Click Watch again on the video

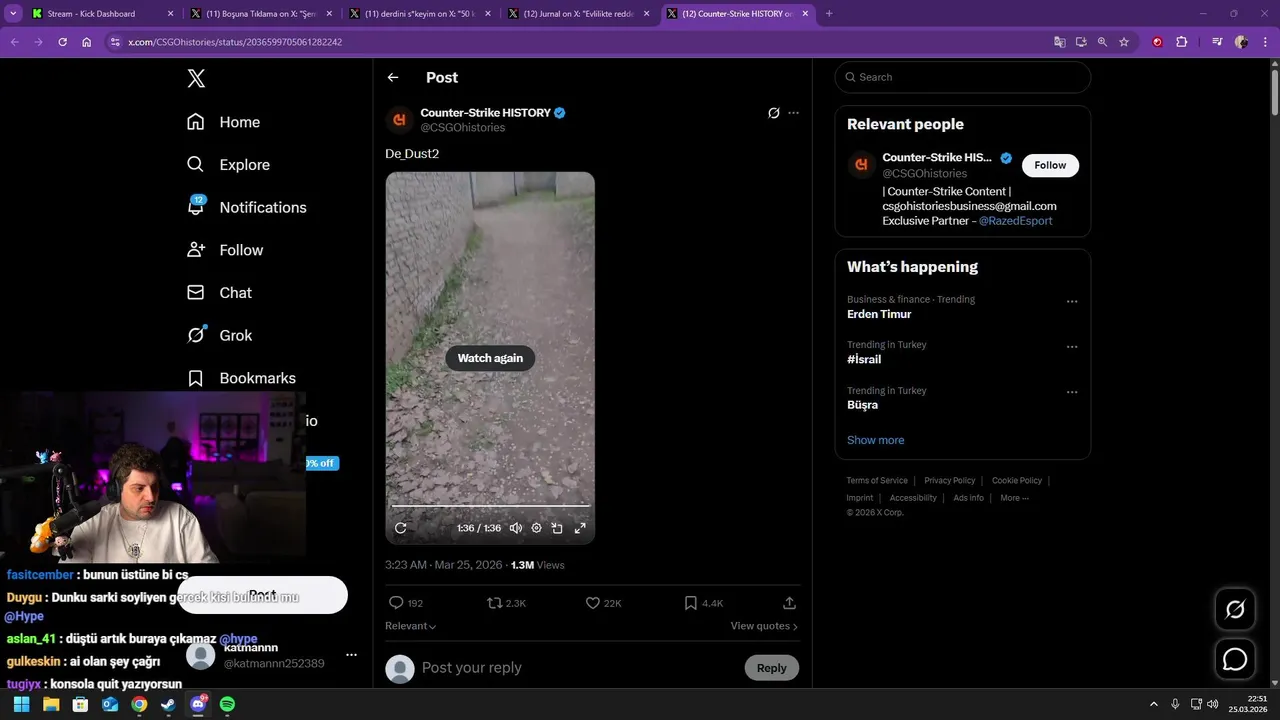coord(490,358)
